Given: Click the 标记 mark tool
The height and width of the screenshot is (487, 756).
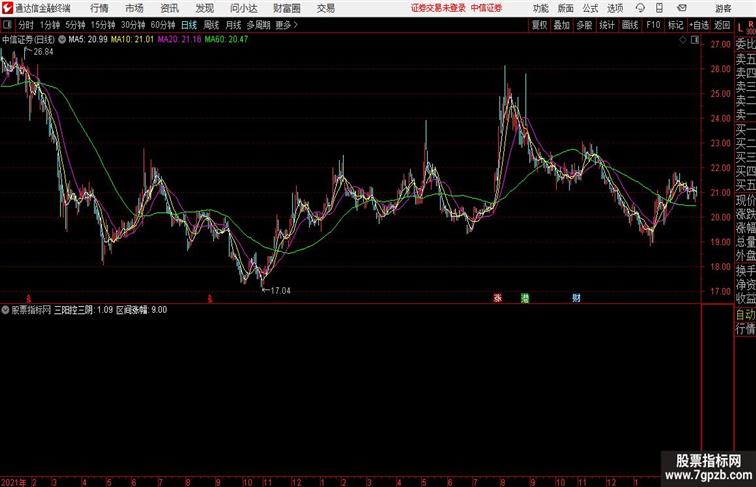Looking at the screenshot, I should pyautogui.click(x=675, y=25).
